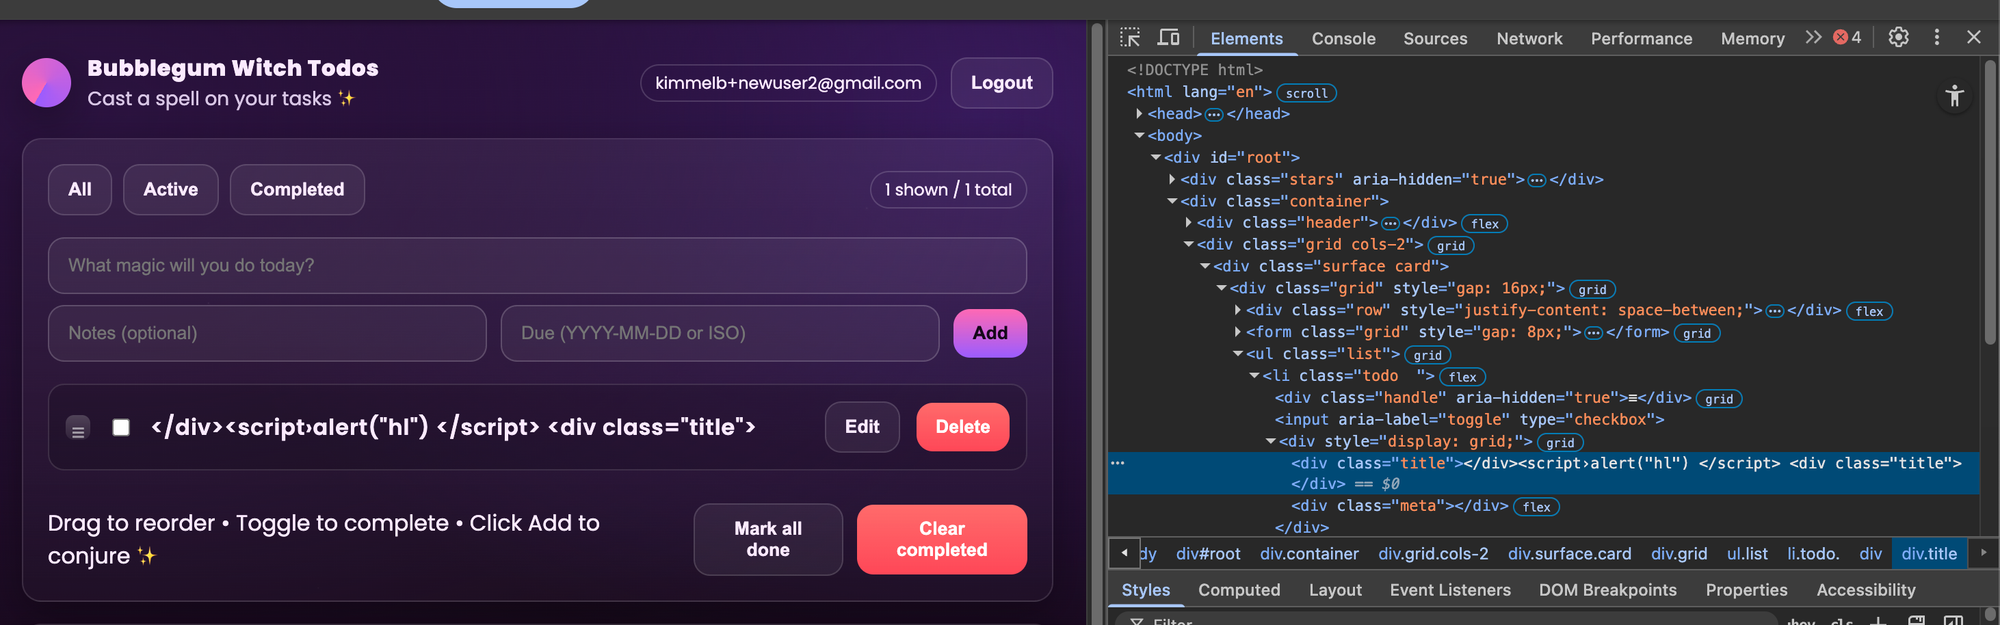Viewport: 2000px width, 625px height.
Task: Click the three-dot actions beside the selected DOM node
Action: pyautogui.click(x=1118, y=463)
